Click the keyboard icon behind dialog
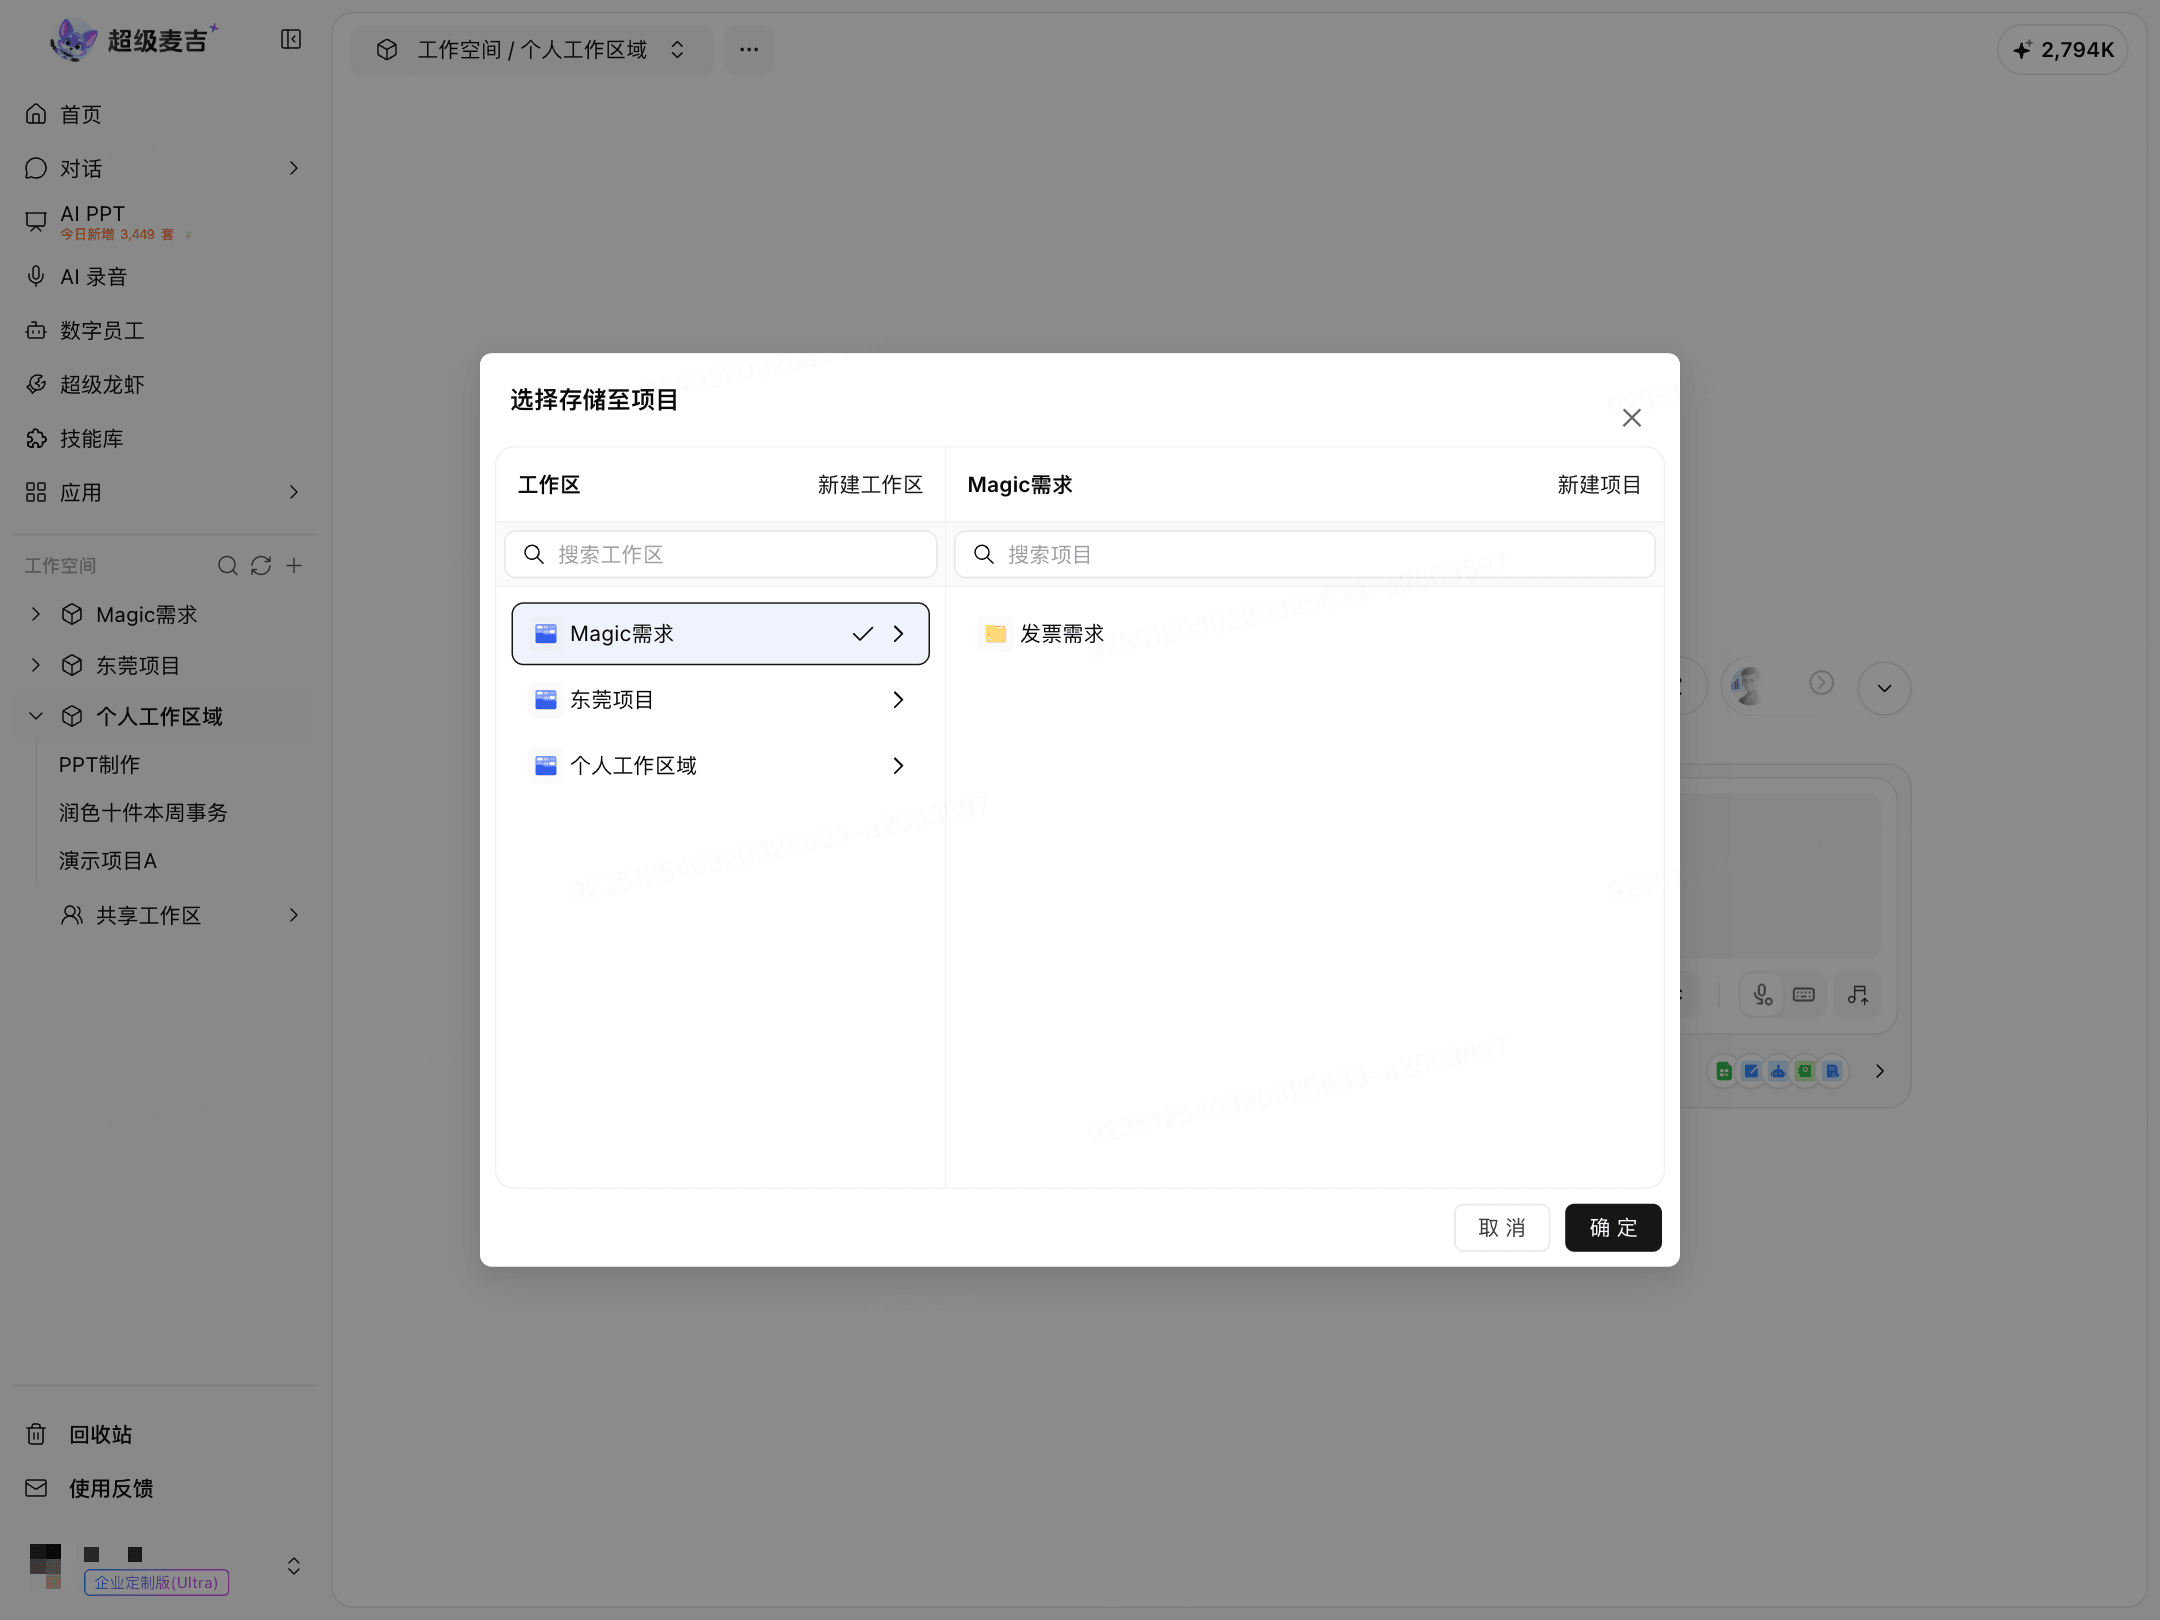Screen dimensions: 2160x1620 [1804, 995]
